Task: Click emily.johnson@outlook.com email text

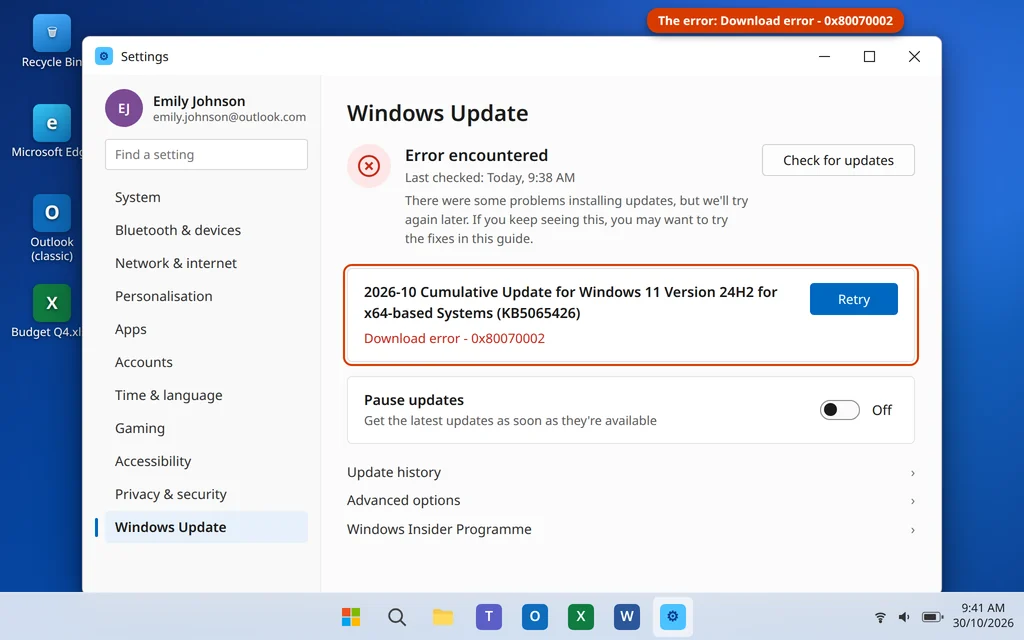Action: [x=229, y=117]
